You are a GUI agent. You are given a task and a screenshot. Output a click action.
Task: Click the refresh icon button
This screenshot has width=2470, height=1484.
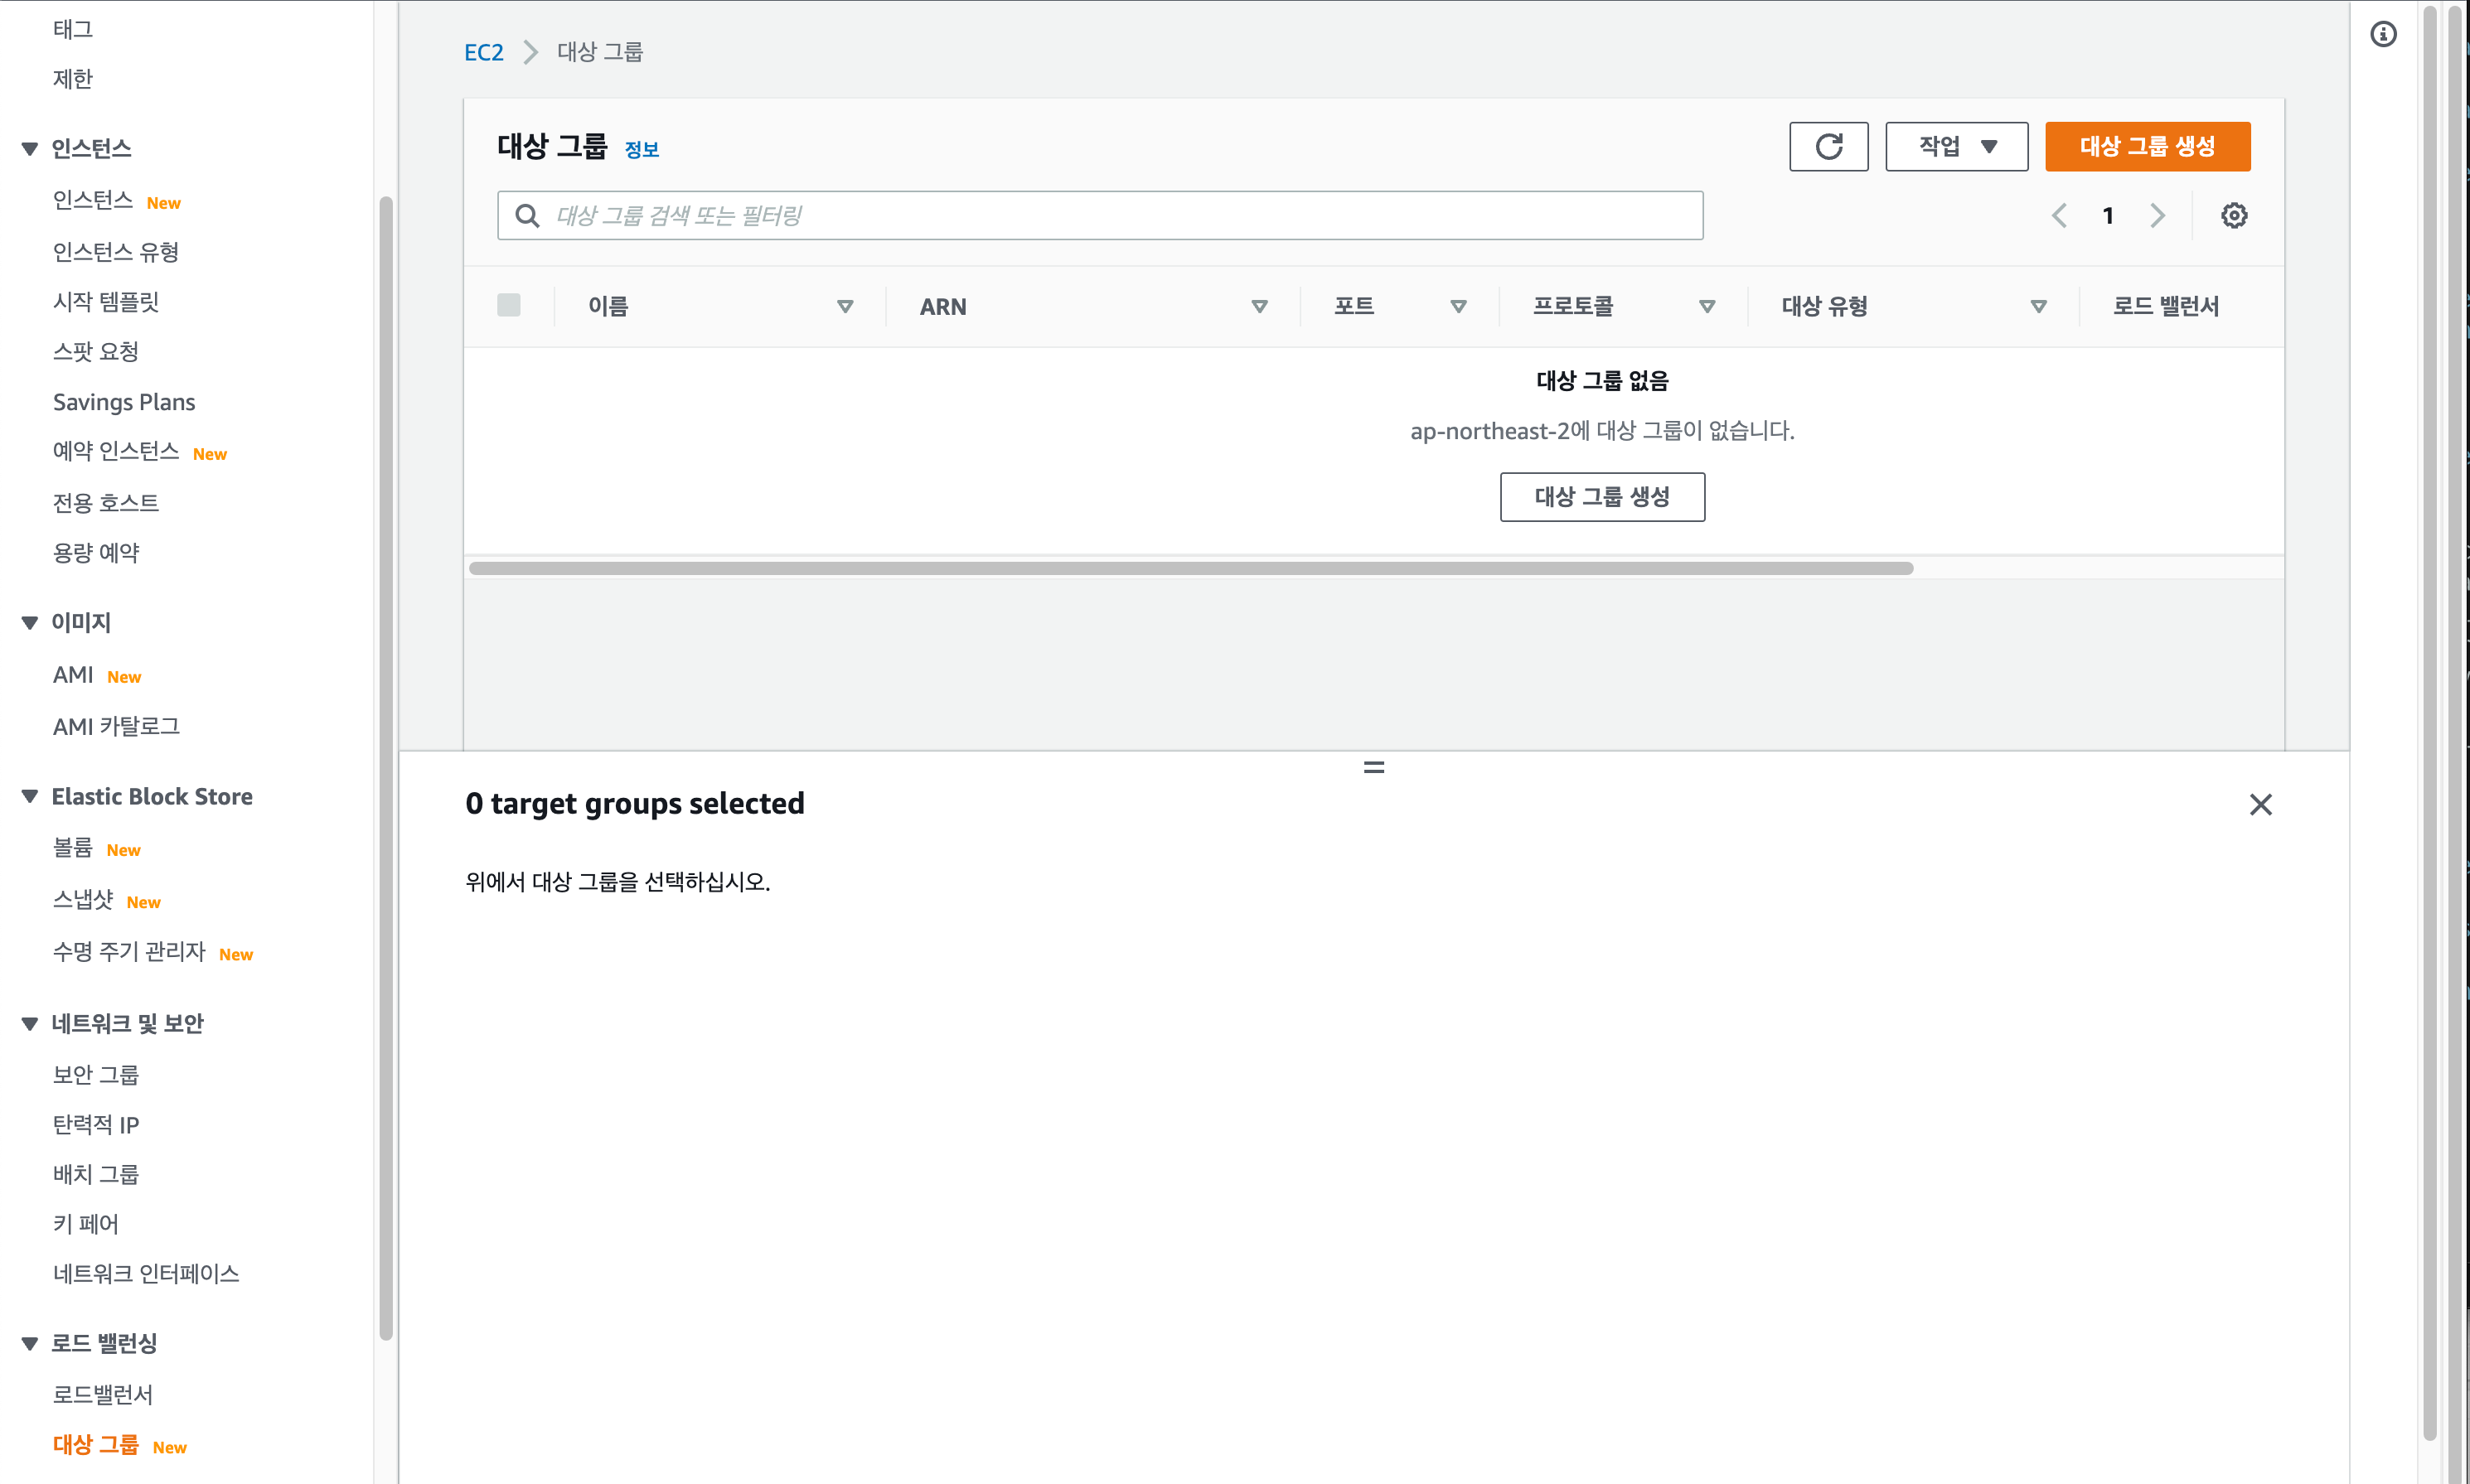(1828, 147)
